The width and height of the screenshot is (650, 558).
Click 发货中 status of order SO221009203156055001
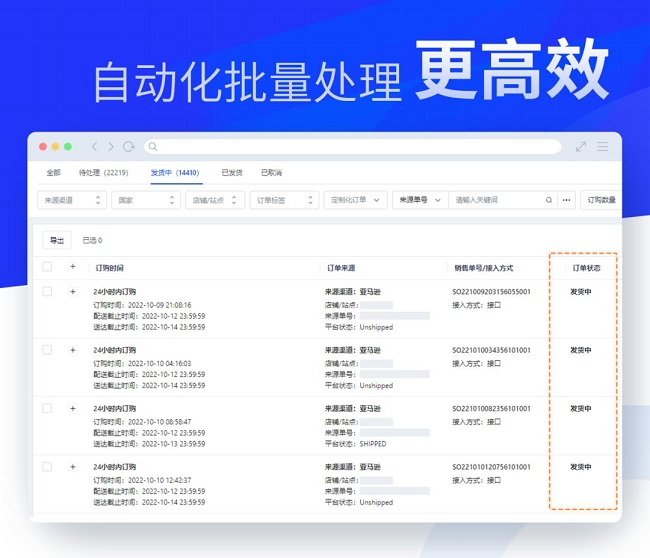(x=581, y=291)
